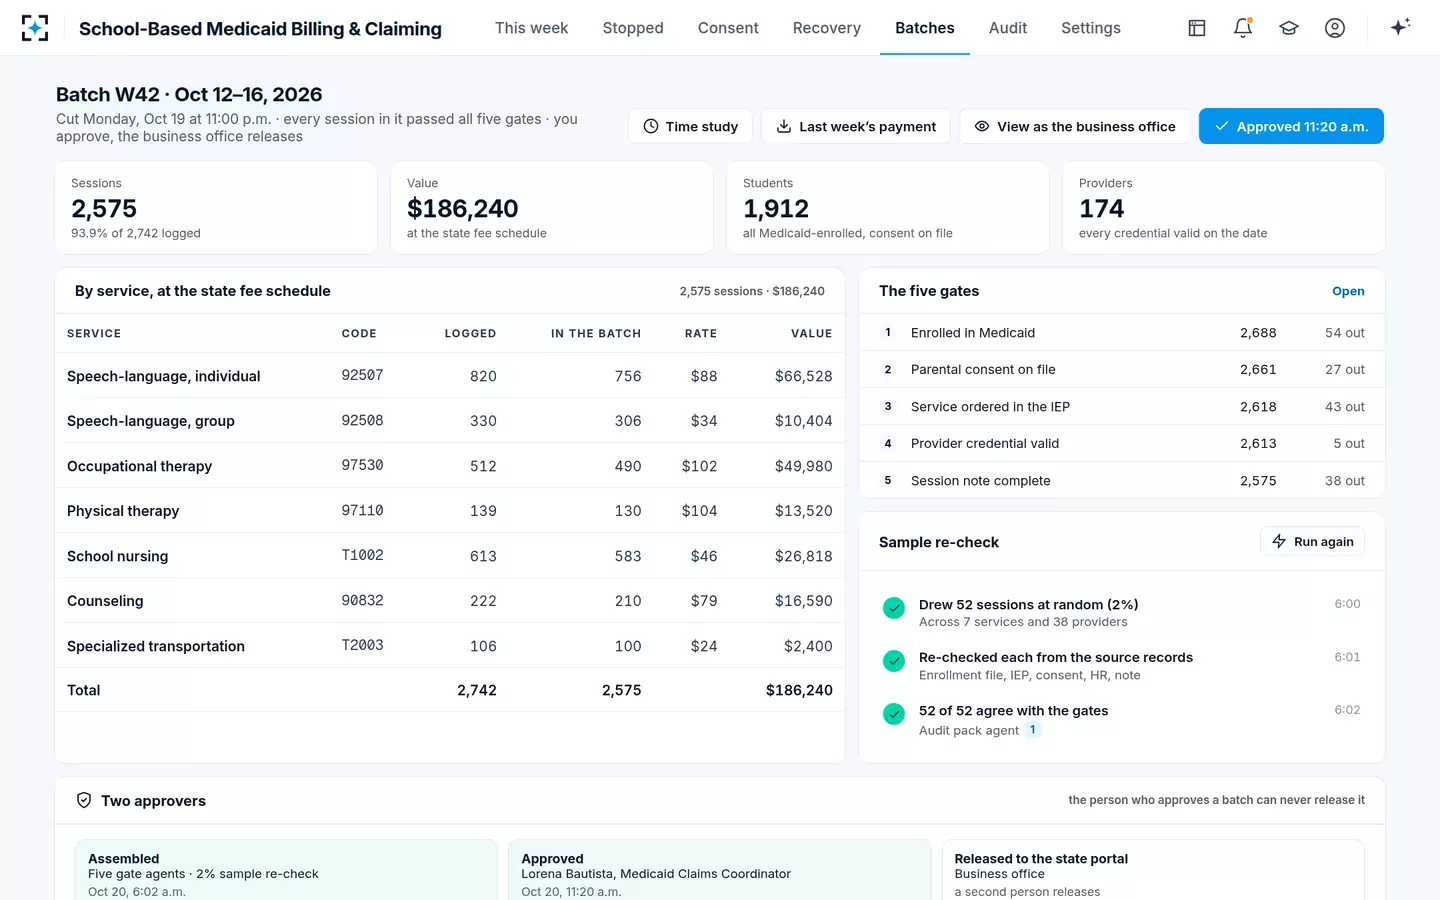Download Last week's payment
The height and width of the screenshot is (900, 1440).
(x=856, y=126)
